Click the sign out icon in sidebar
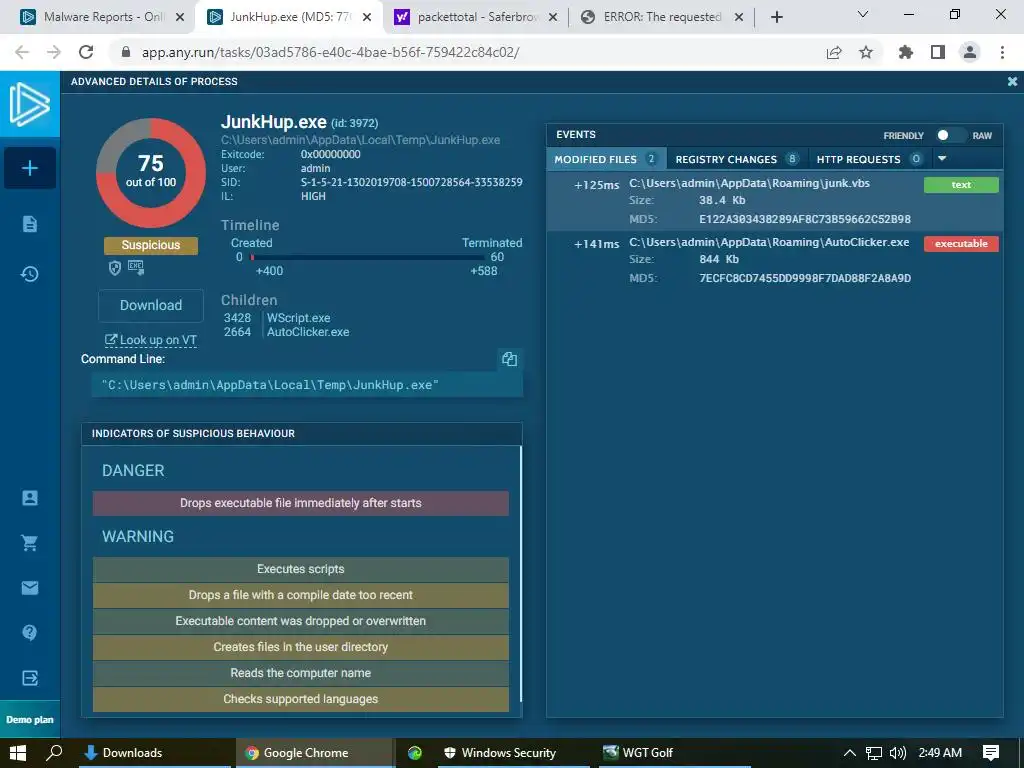 (30, 678)
